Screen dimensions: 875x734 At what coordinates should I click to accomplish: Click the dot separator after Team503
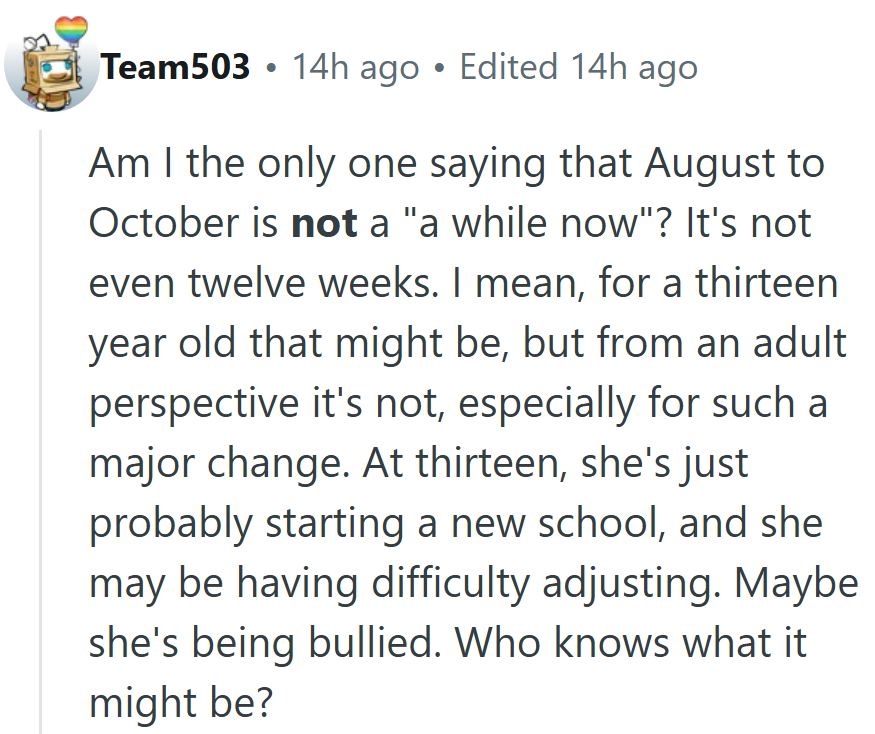[x=271, y=69]
